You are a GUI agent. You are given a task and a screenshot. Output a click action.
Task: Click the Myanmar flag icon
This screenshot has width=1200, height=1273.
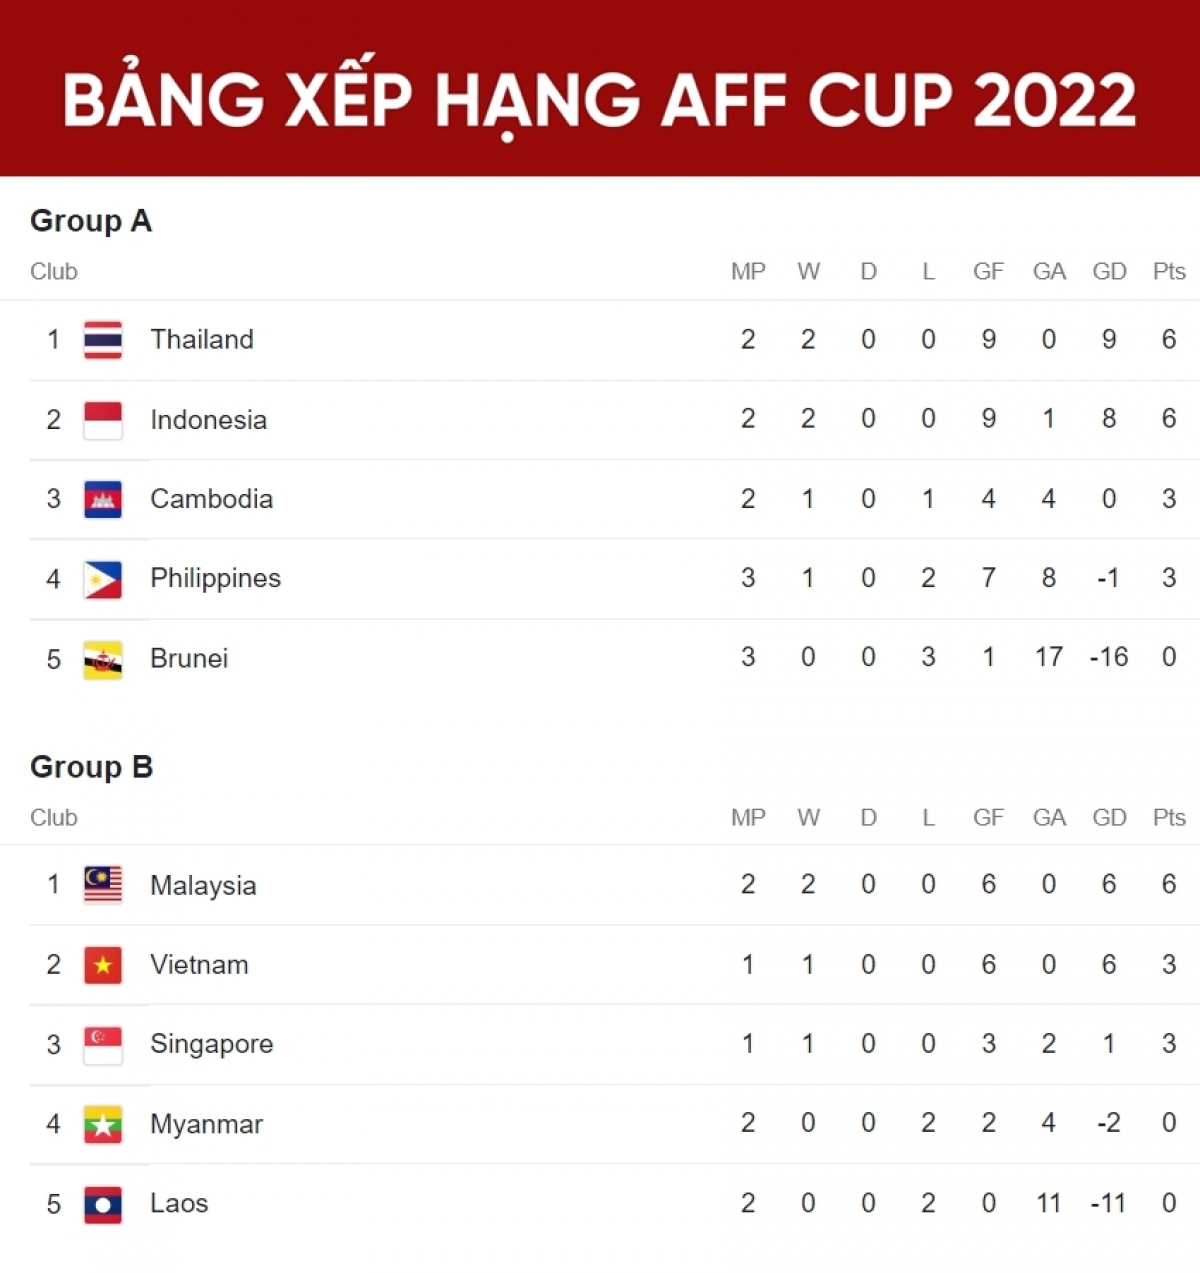pyautogui.click(x=103, y=1124)
